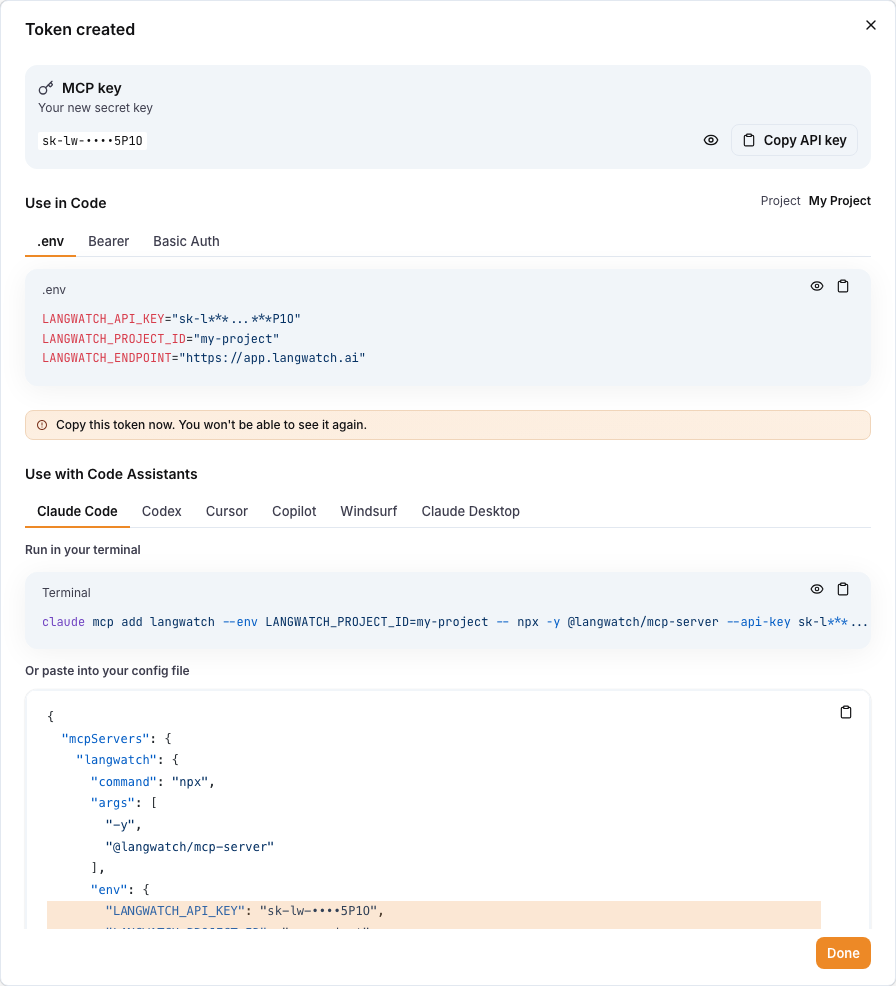Copy the JSON config with clipboard icon
Image resolution: width=896 pixels, height=986 pixels.
pyautogui.click(x=846, y=712)
